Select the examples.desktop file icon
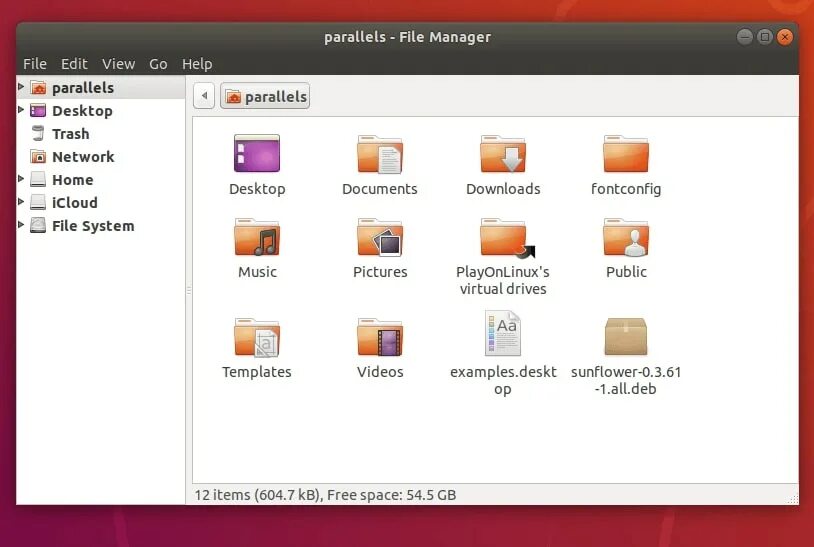Image resolution: width=814 pixels, height=547 pixels. point(503,333)
